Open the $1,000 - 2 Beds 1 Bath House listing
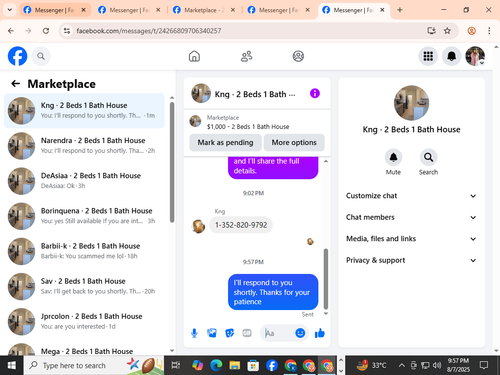 click(248, 127)
